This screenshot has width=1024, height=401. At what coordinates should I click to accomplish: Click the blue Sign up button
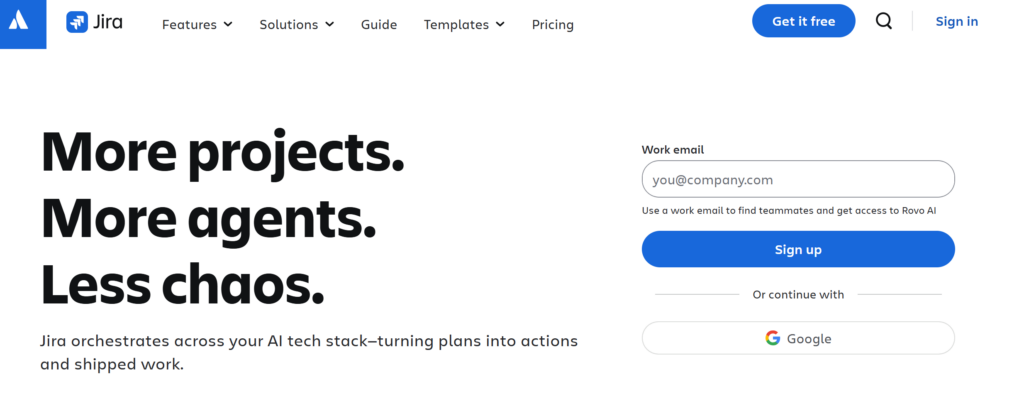tap(798, 249)
